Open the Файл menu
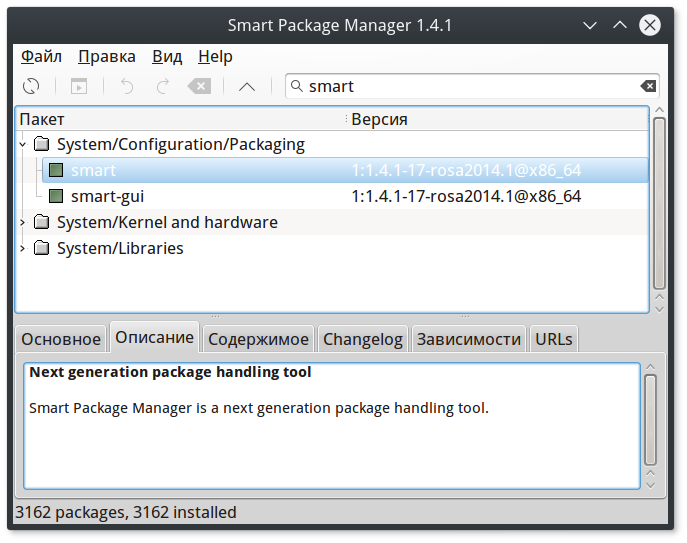Viewport: 687px width, 543px height. (x=41, y=57)
